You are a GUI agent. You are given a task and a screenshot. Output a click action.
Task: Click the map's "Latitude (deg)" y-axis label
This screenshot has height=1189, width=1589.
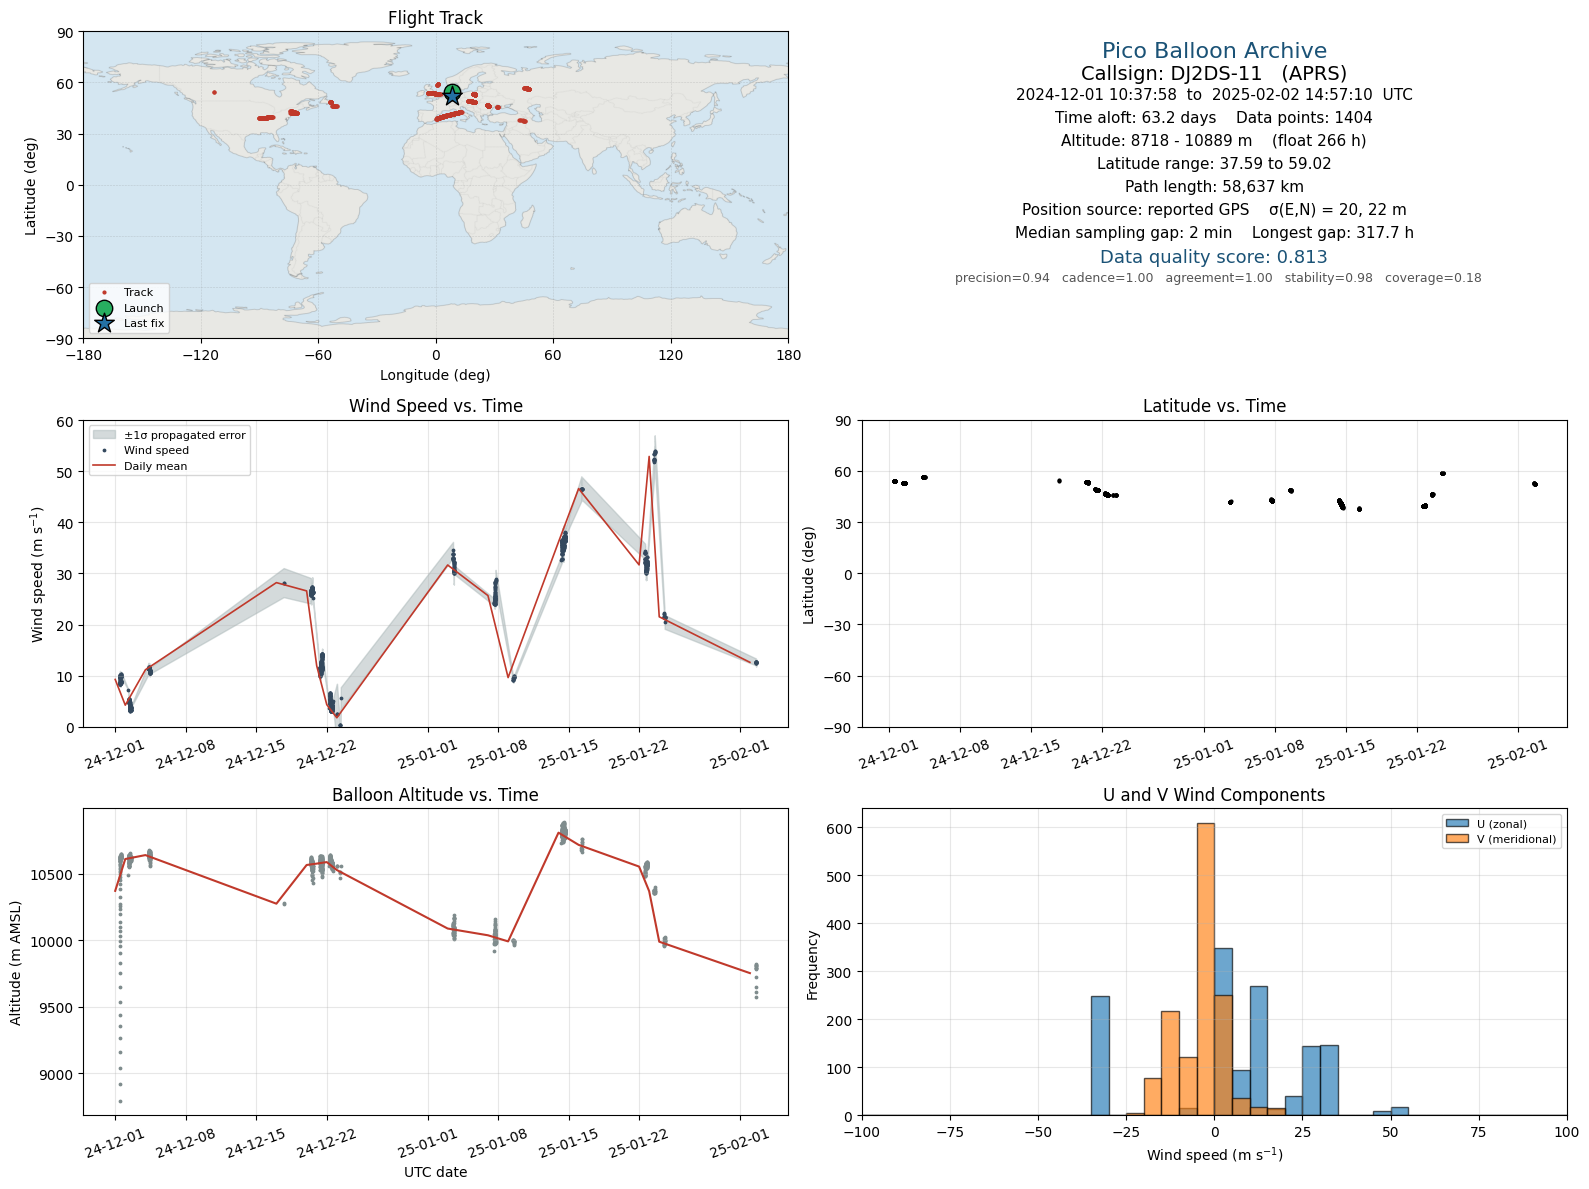tap(31, 186)
